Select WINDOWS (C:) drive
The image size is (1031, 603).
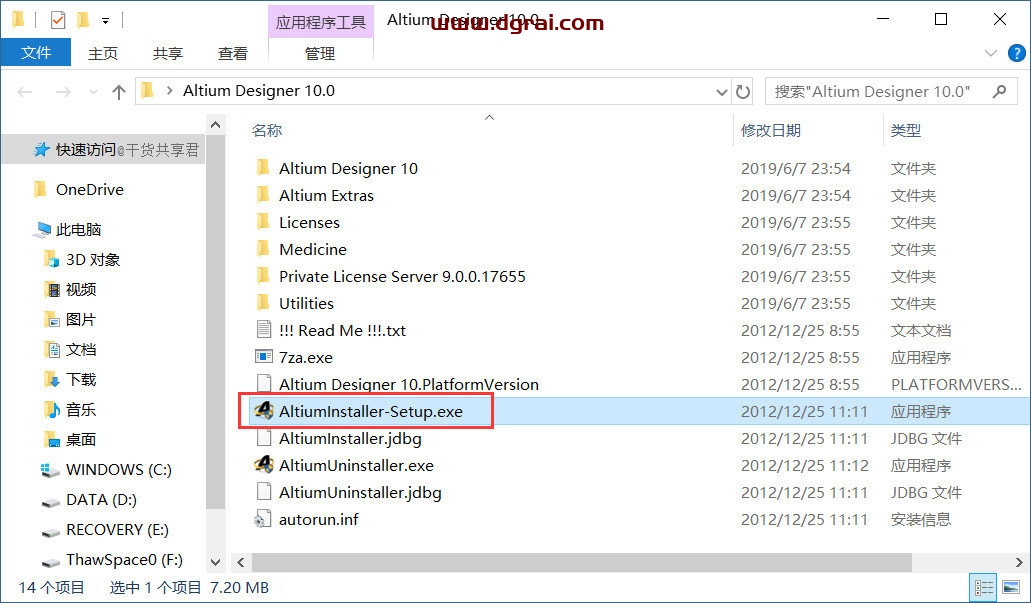coord(118,470)
